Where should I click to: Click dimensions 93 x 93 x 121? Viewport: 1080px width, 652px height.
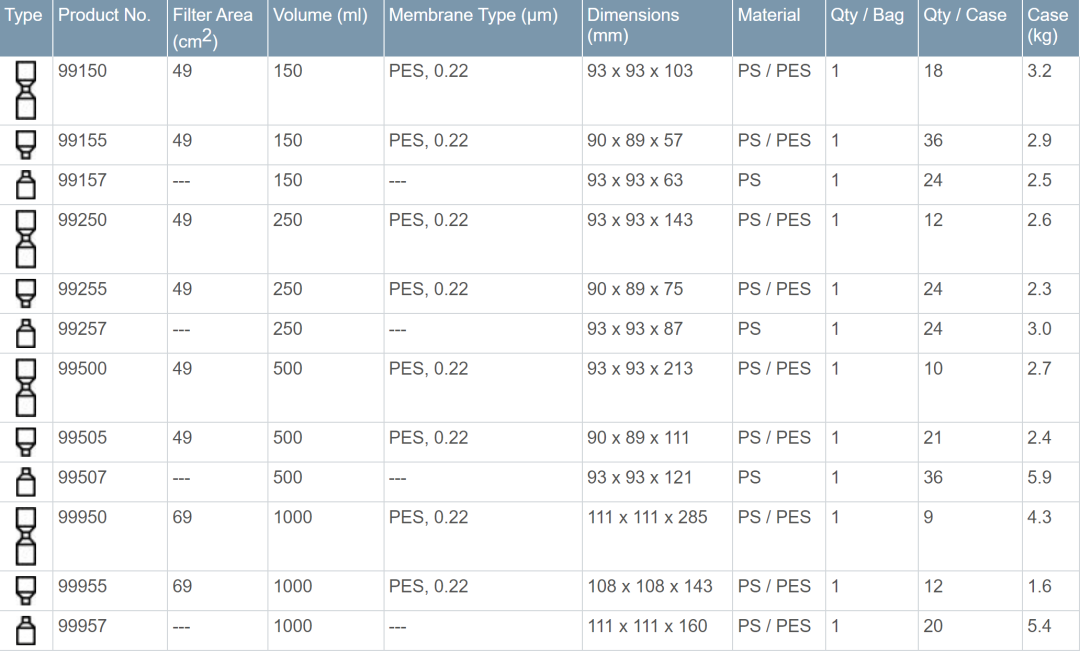pyautogui.click(x=639, y=478)
